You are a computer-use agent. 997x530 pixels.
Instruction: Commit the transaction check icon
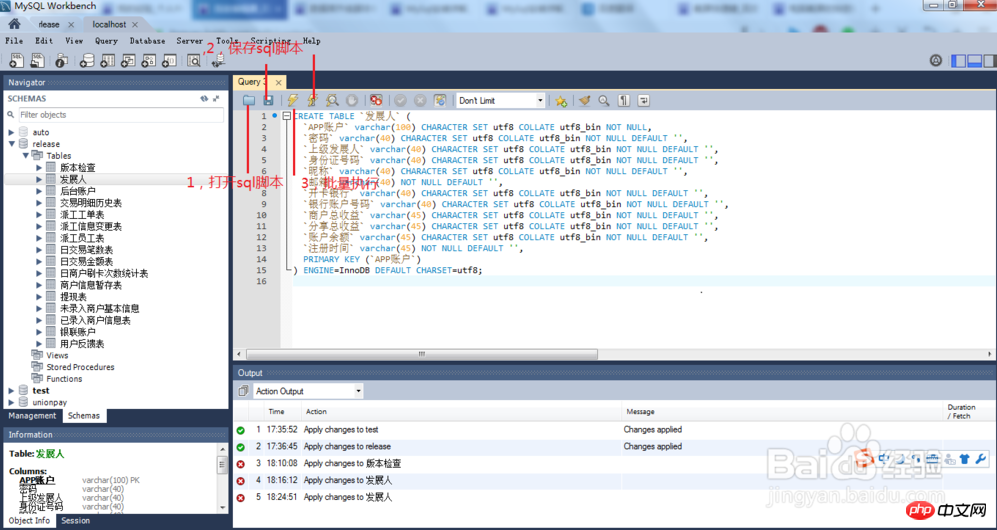click(401, 100)
